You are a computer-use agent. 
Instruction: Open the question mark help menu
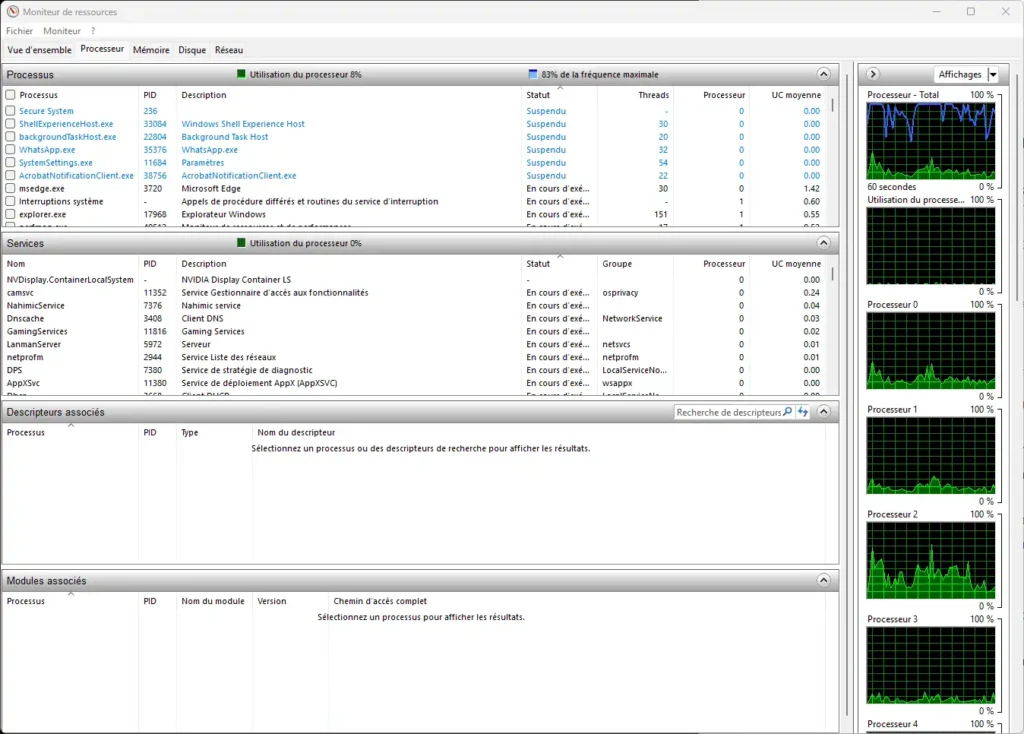click(x=93, y=31)
